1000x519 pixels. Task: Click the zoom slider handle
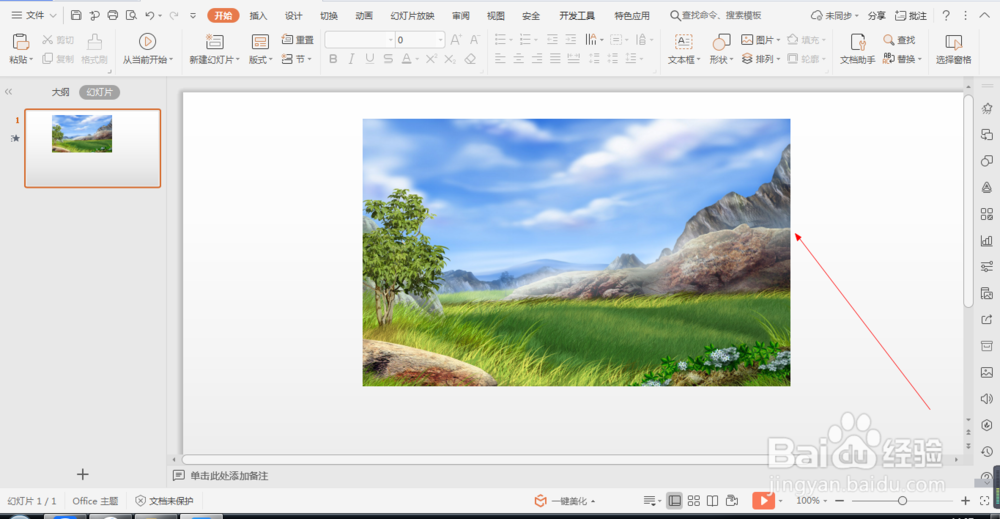coord(902,501)
